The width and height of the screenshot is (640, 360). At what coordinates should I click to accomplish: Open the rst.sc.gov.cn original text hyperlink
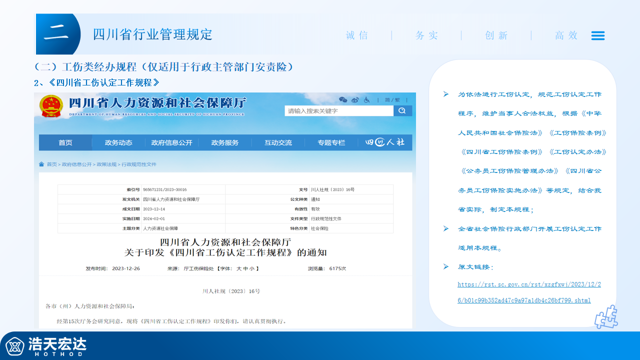[529, 292]
